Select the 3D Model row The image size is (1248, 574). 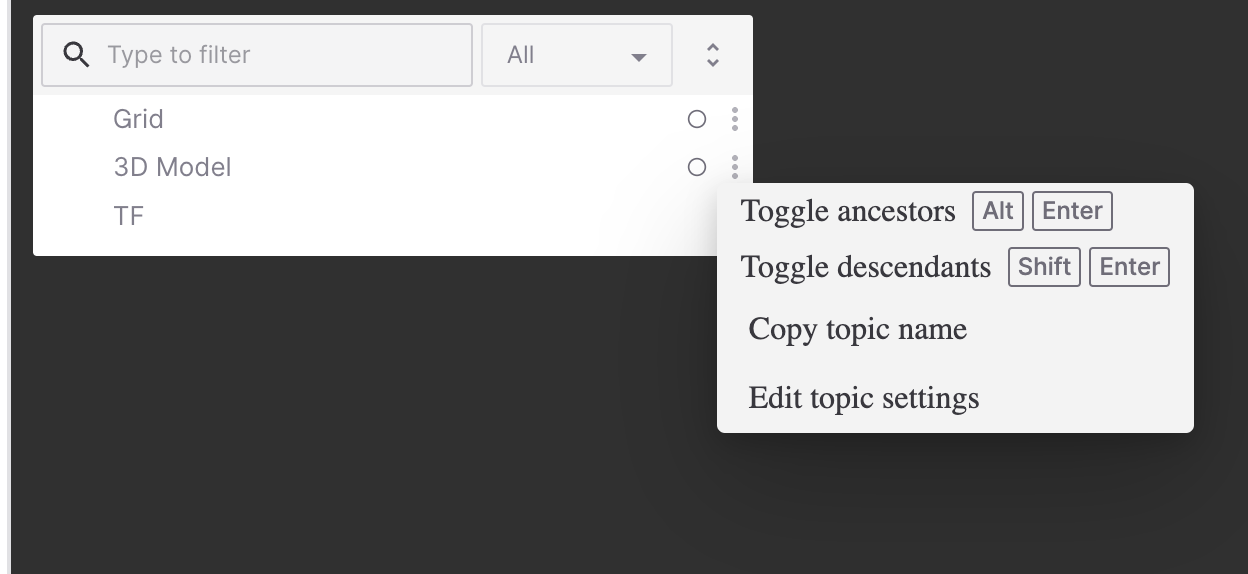(x=392, y=167)
